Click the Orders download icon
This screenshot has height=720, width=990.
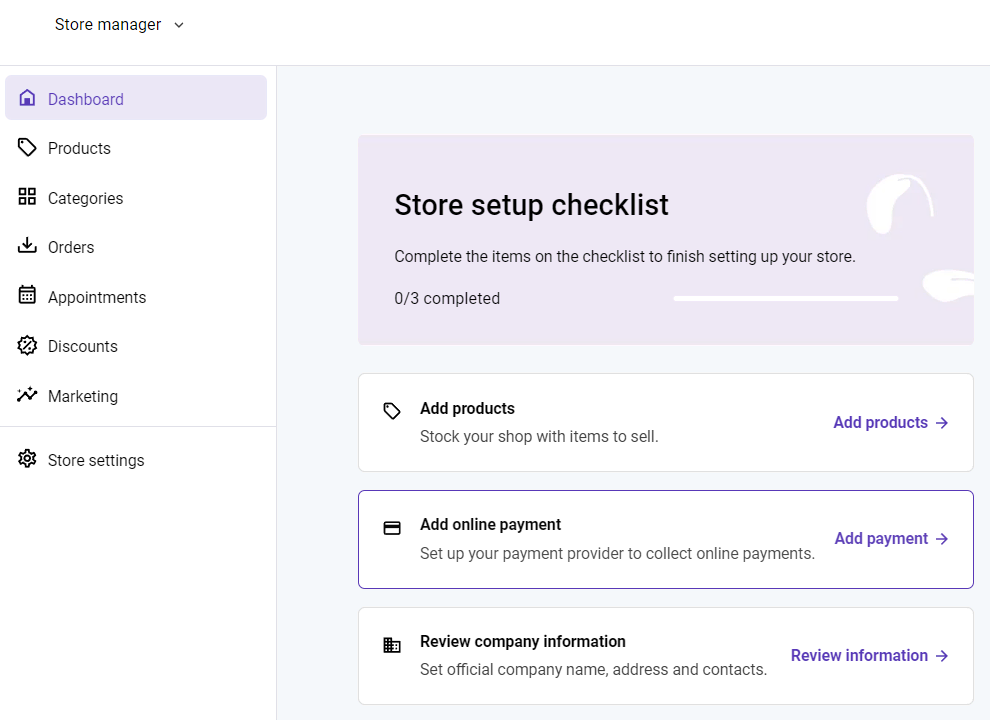(x=27, y=245)
